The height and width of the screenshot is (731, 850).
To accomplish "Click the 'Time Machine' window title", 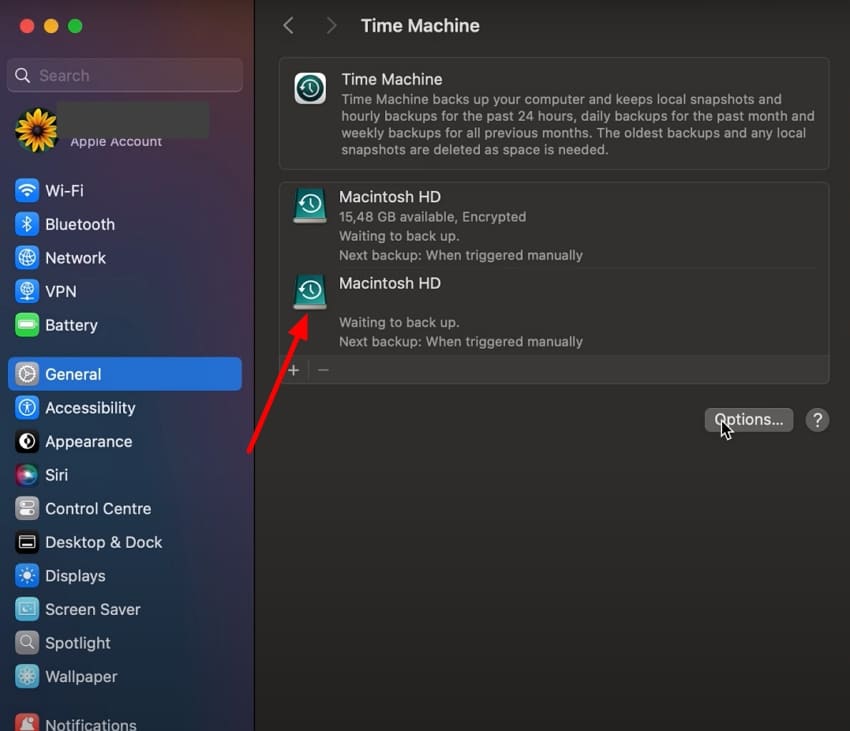I will [x=420, y=25].
